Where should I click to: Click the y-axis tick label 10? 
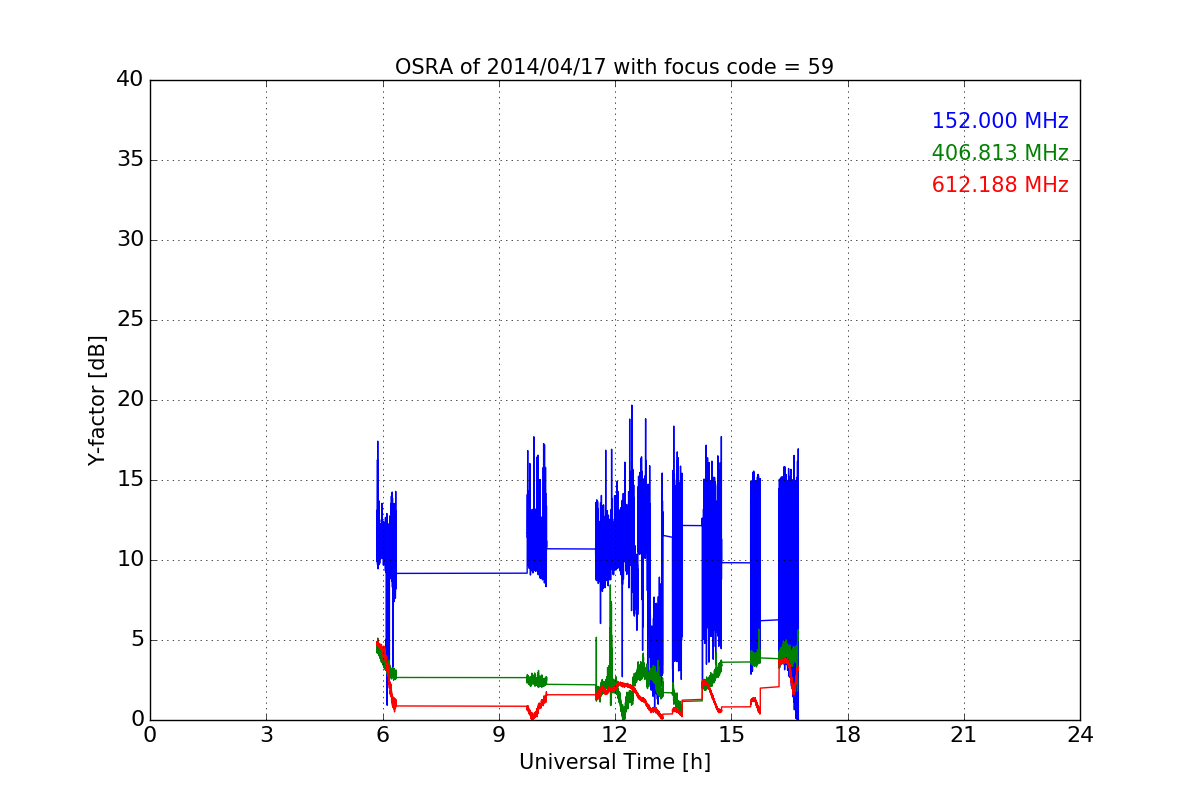tap(130, 560)
